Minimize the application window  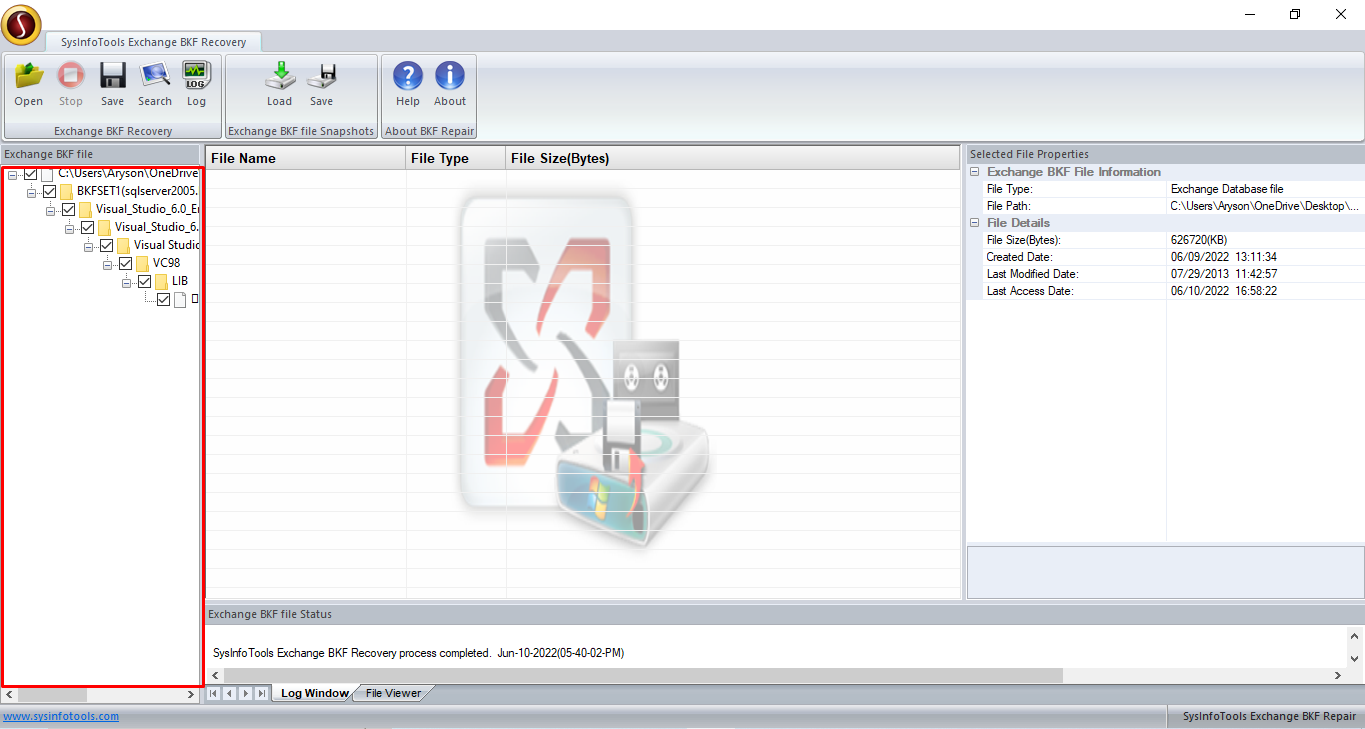click(x=1250, y=14)
